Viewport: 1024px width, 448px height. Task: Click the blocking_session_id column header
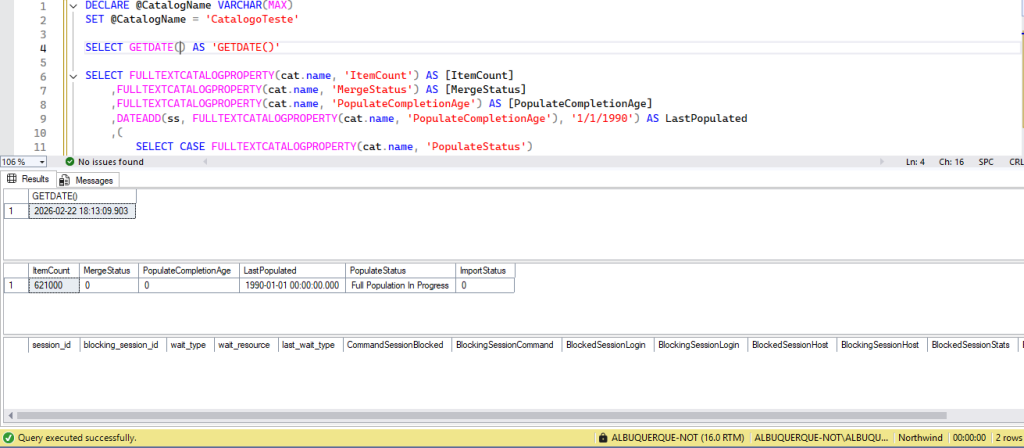point(121,345)
